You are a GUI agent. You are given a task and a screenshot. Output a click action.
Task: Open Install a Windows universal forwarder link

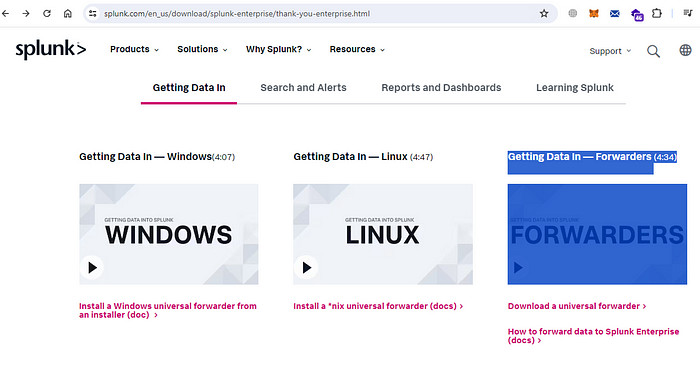point(168,310)
